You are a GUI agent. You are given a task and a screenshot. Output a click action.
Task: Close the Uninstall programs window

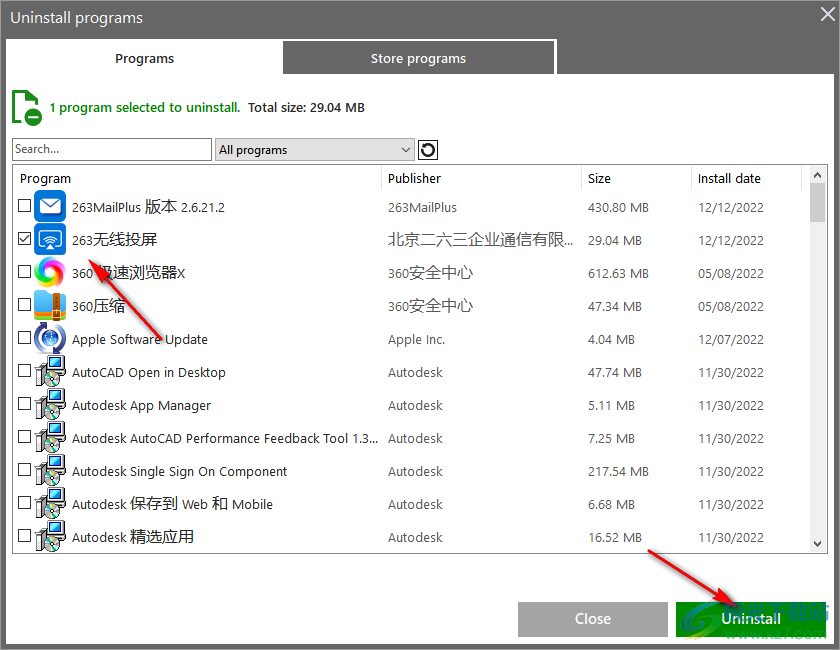[828, 14]
